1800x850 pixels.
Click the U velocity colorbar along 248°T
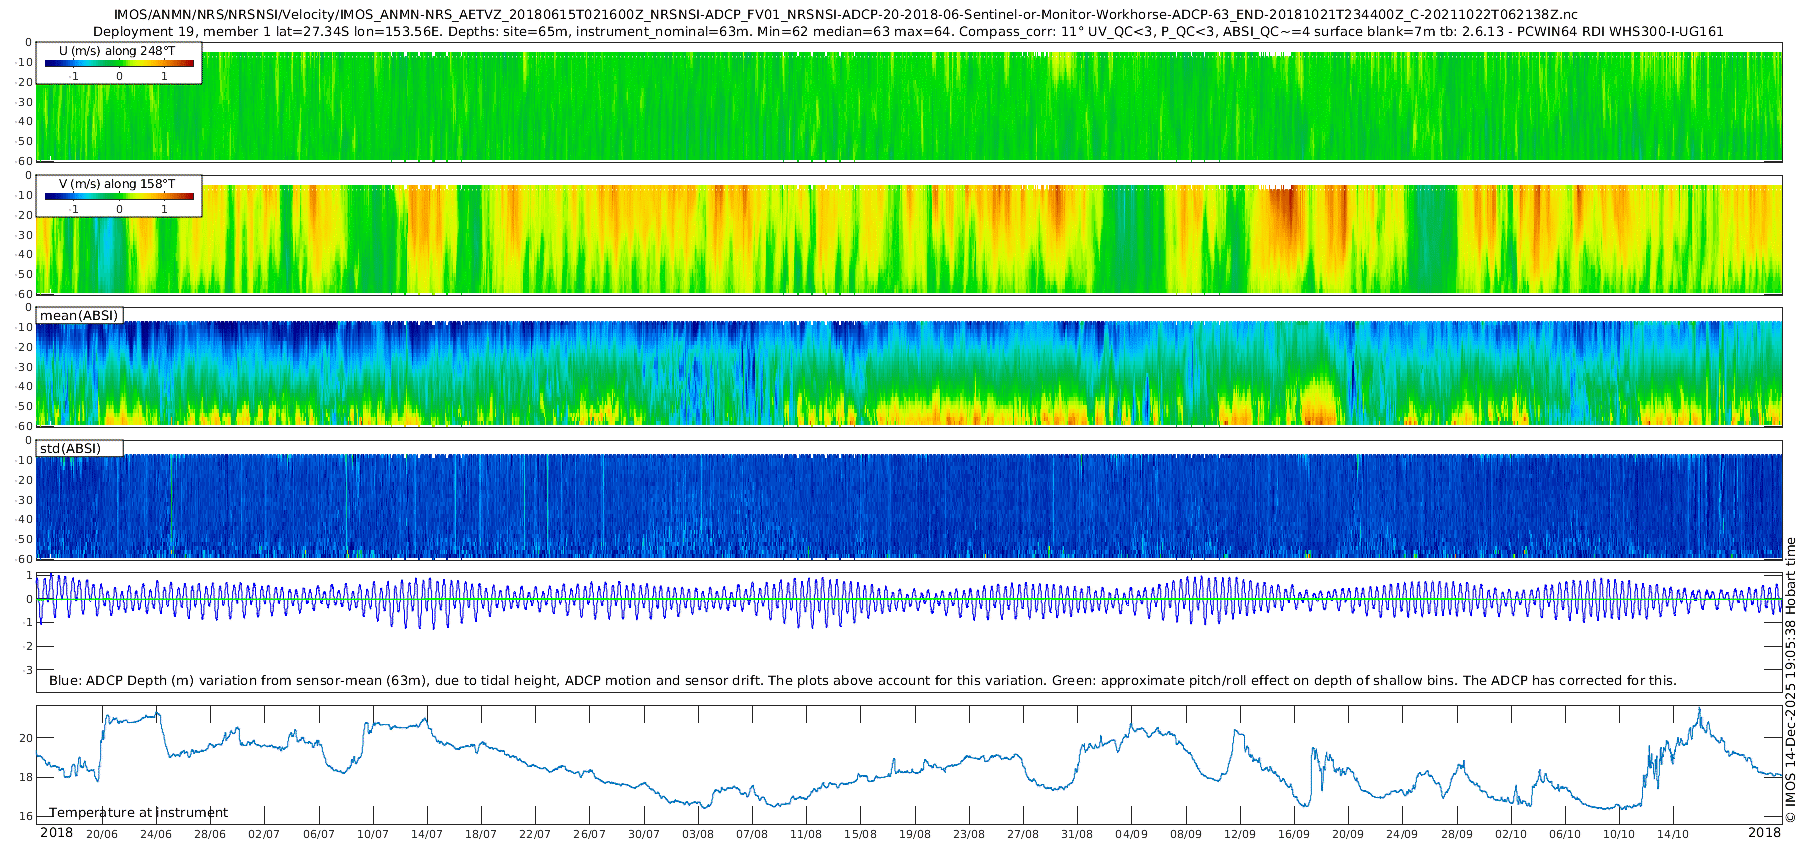(x=119, y=64)
